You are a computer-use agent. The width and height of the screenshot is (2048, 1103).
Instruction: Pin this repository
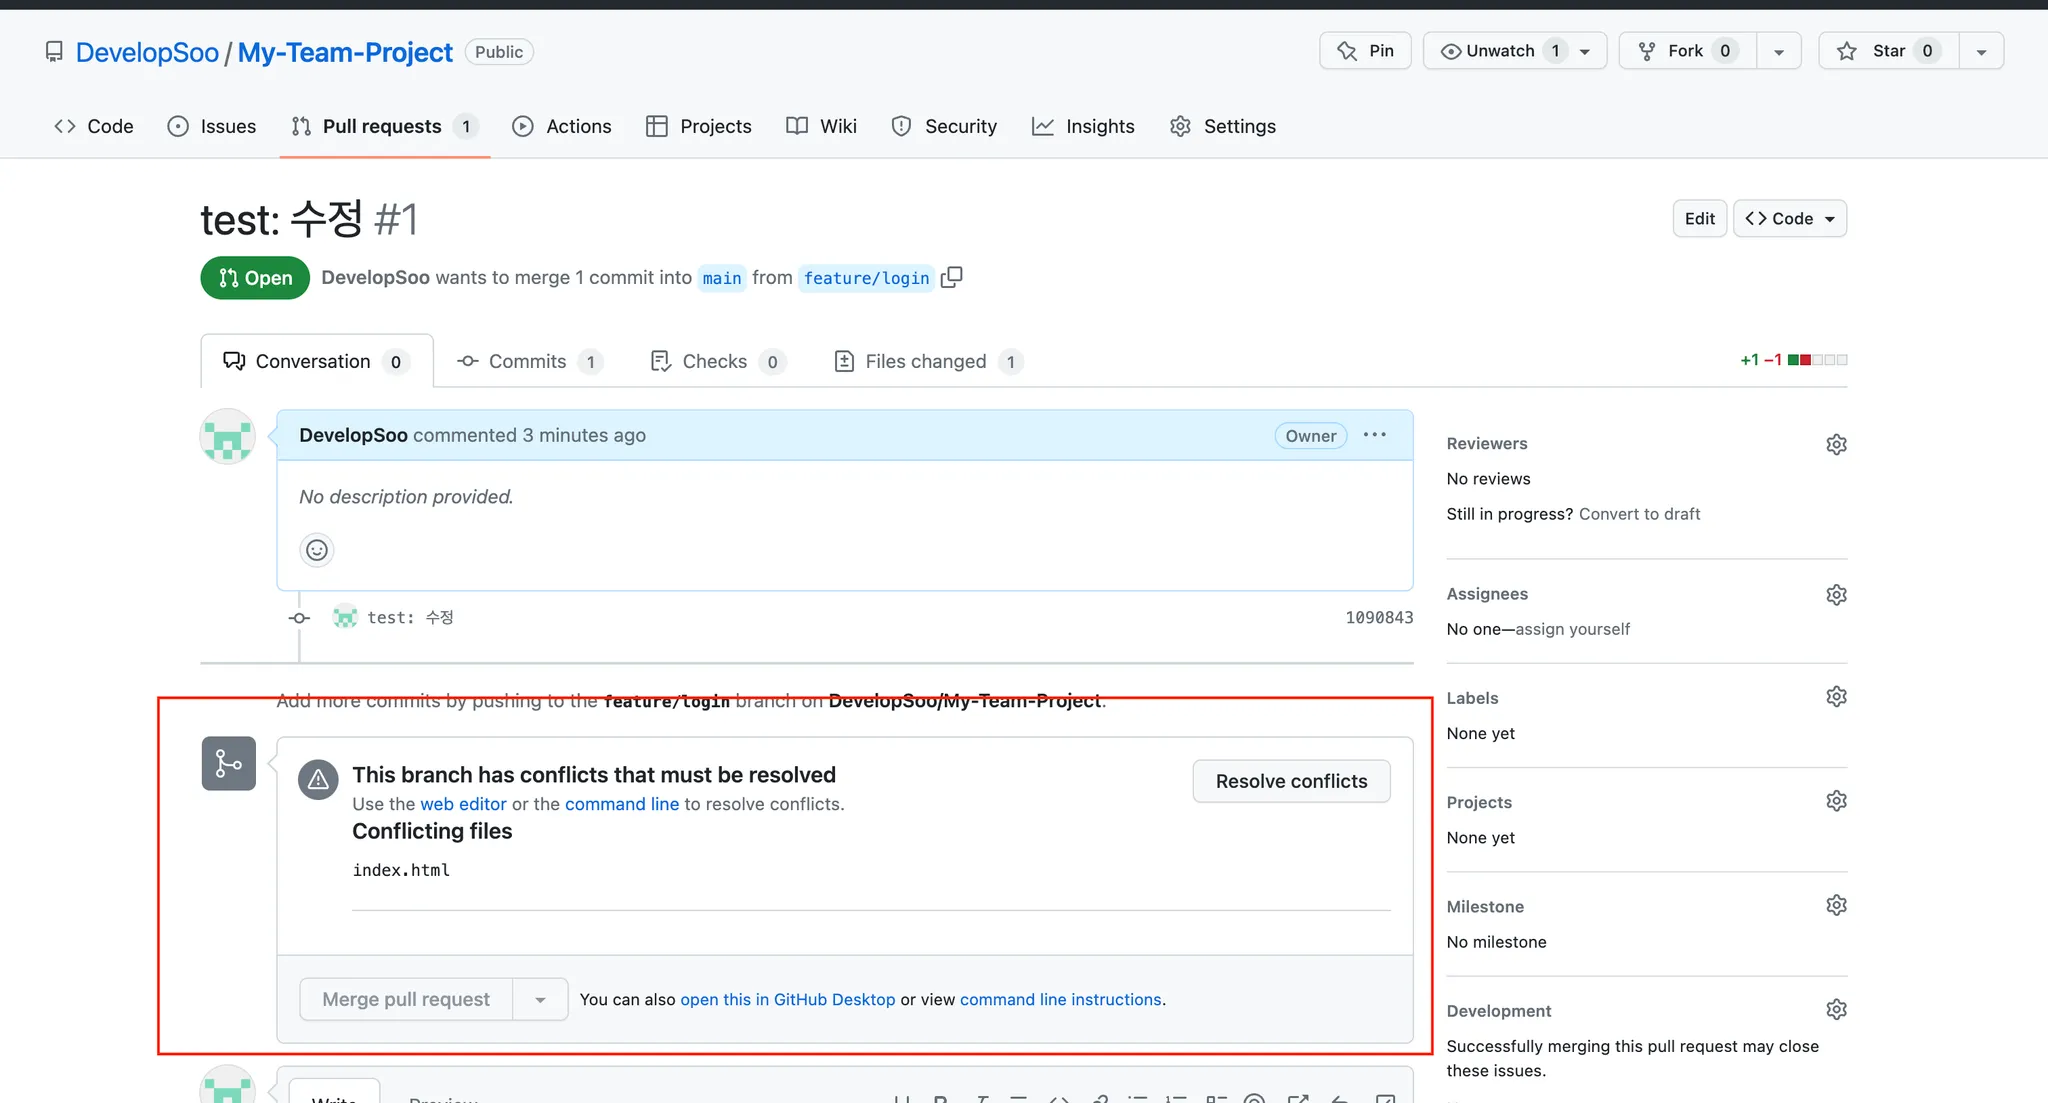(1365, 51)
